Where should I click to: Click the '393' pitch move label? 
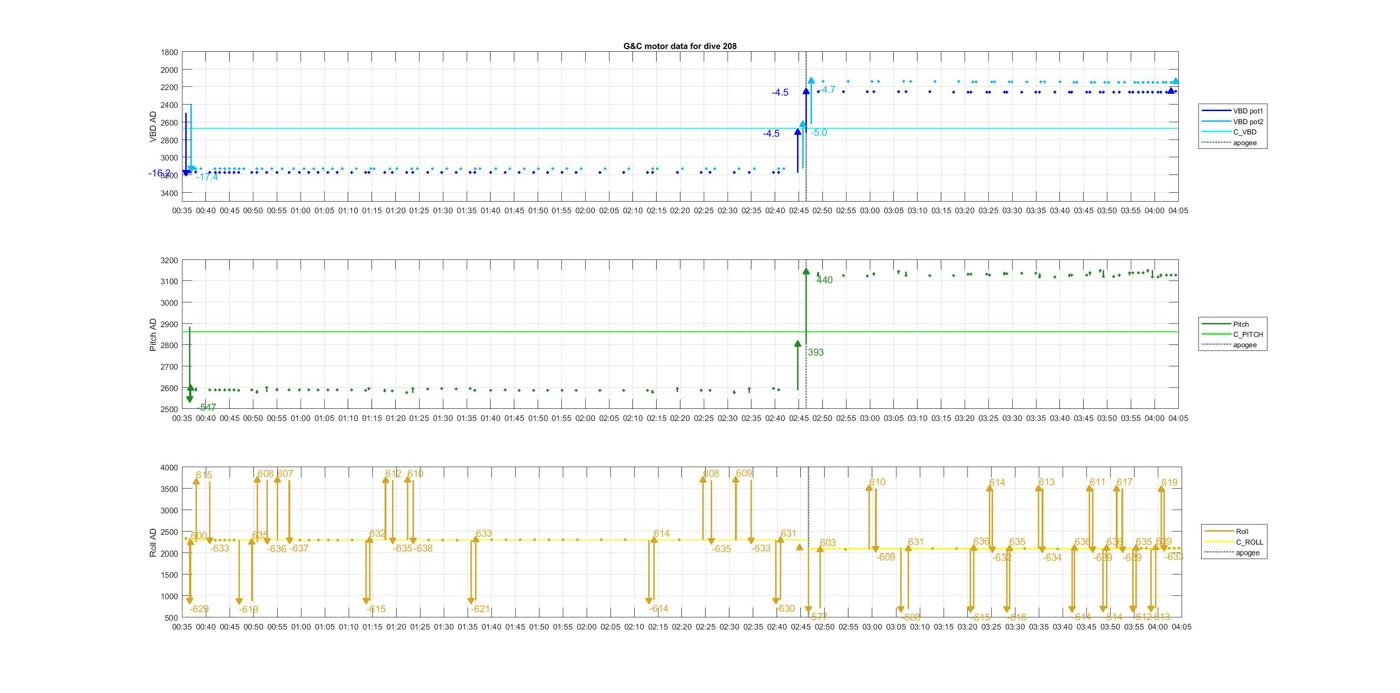(x=815, y=352)
